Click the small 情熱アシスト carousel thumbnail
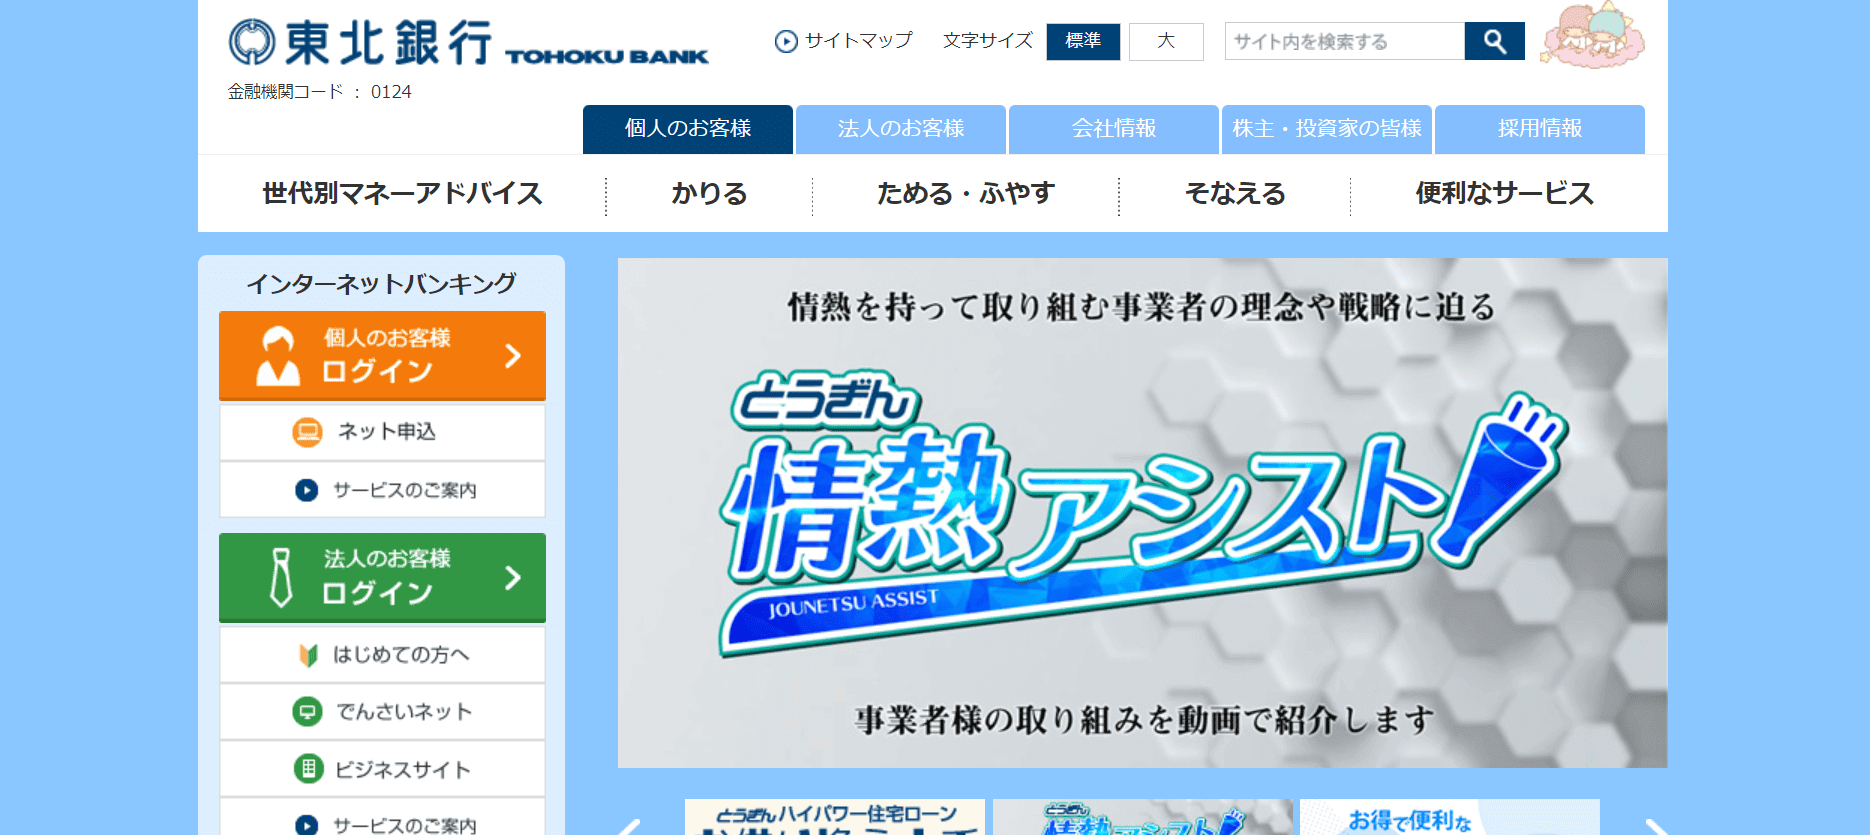 (1143, 817)
